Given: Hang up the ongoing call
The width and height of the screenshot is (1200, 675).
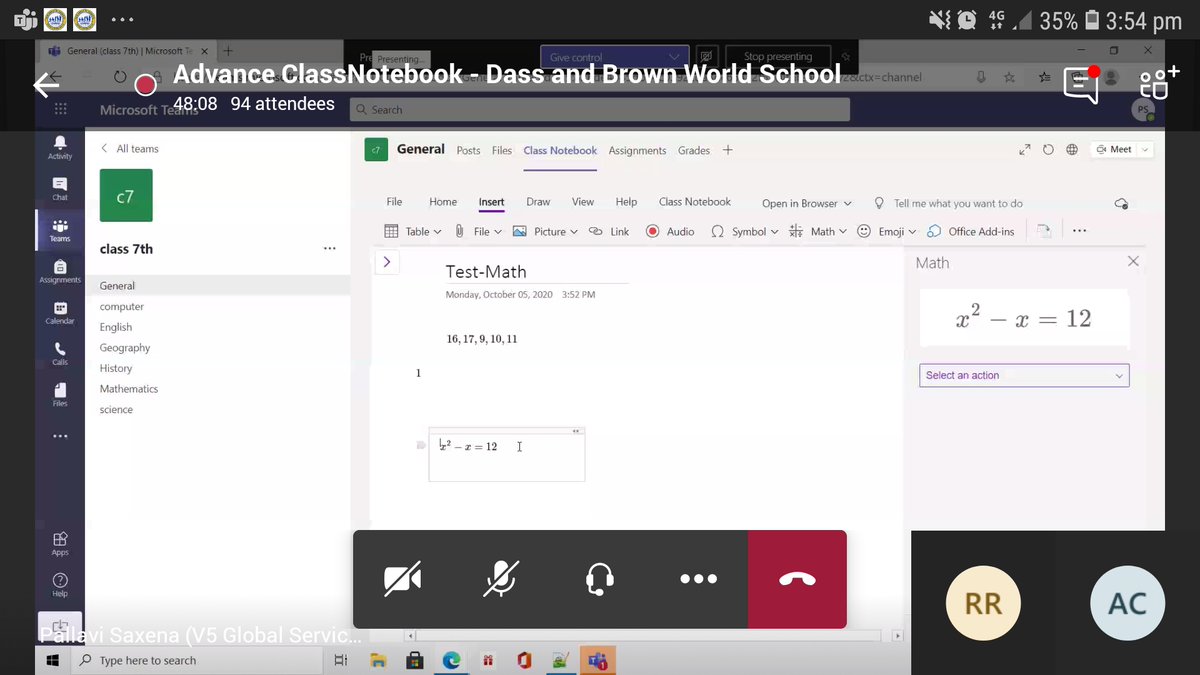Looking at the screenshot, I should click(x=797, y=579).
